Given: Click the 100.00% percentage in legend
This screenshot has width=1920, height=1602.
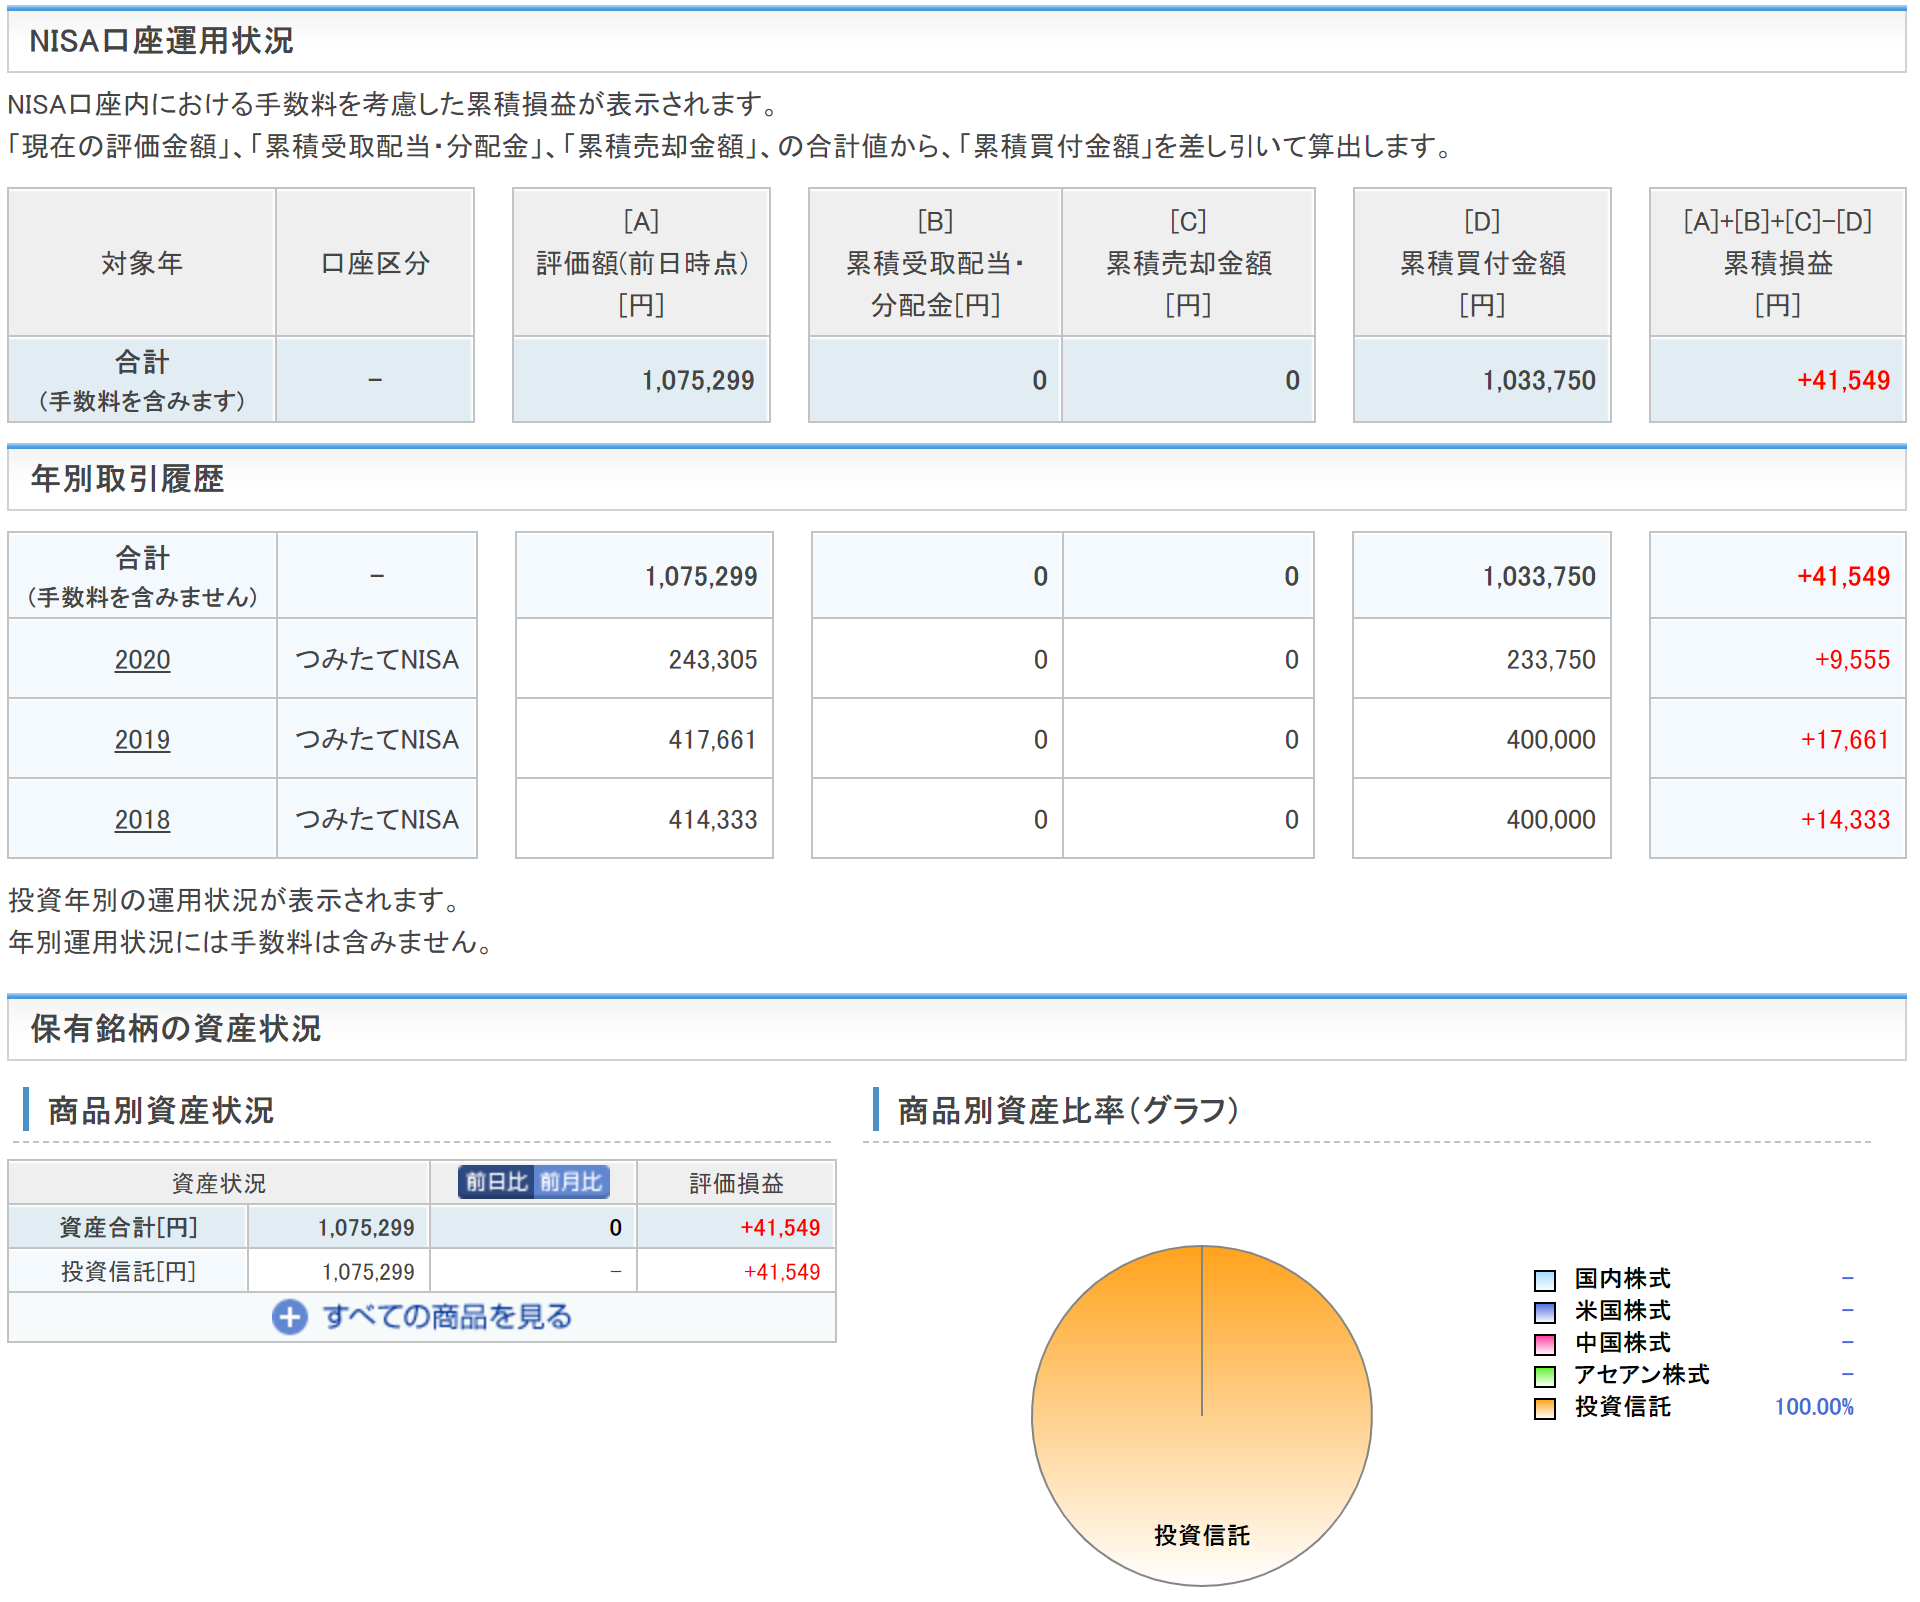Looking at the screenshot, I should pyautogui.click(x=1813, y=1407).
